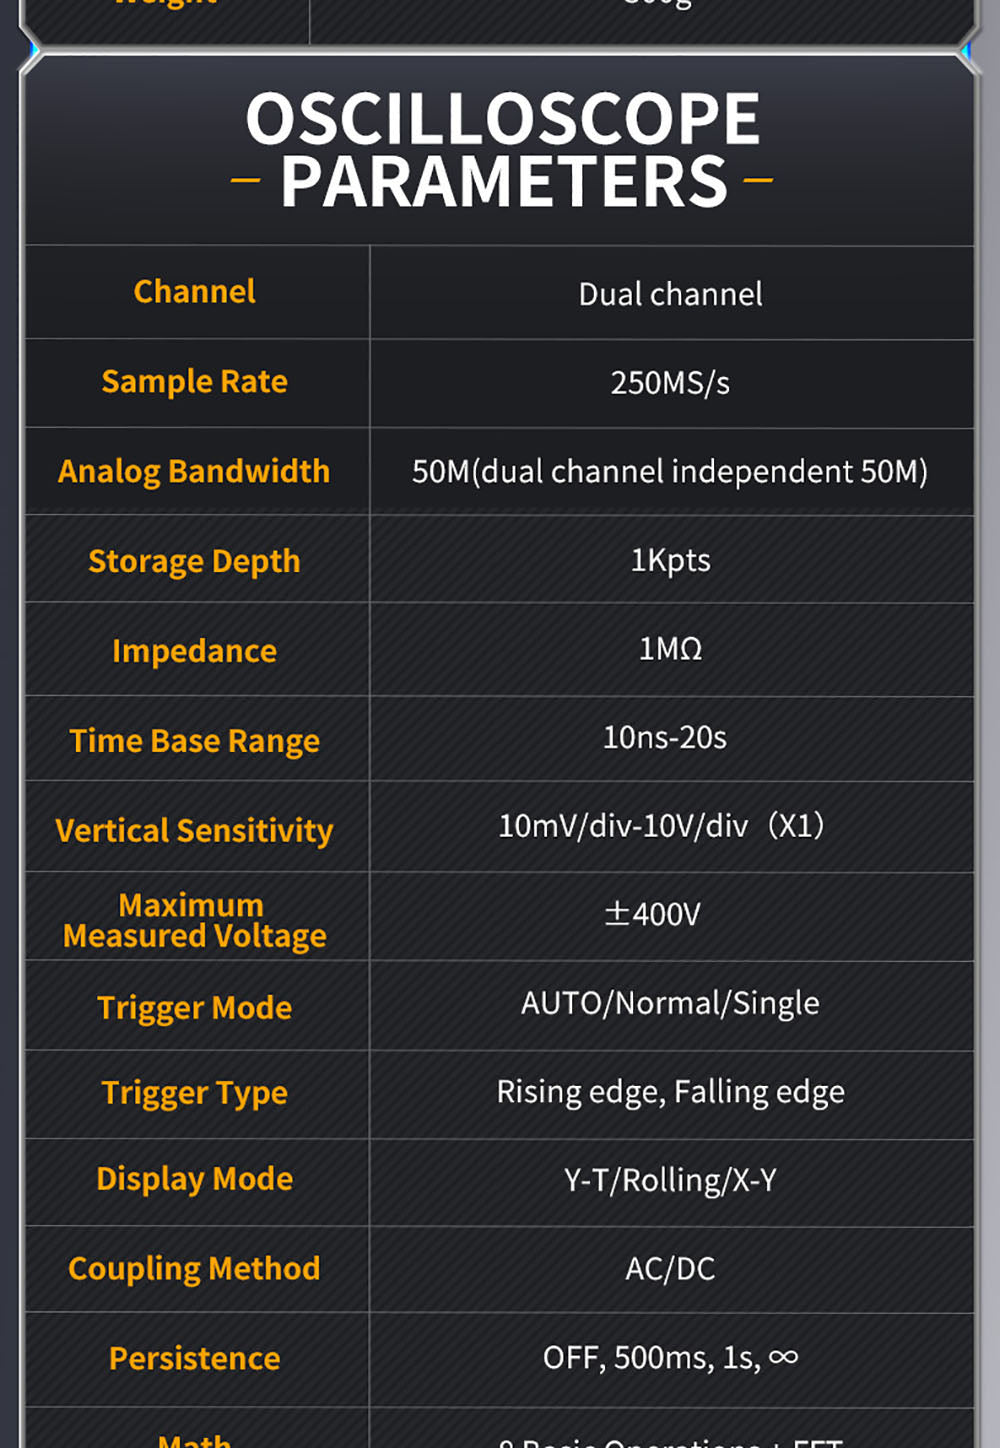1000x1448 pixels.
Task: Click the Trigger Mode label
Action: 195,1008
